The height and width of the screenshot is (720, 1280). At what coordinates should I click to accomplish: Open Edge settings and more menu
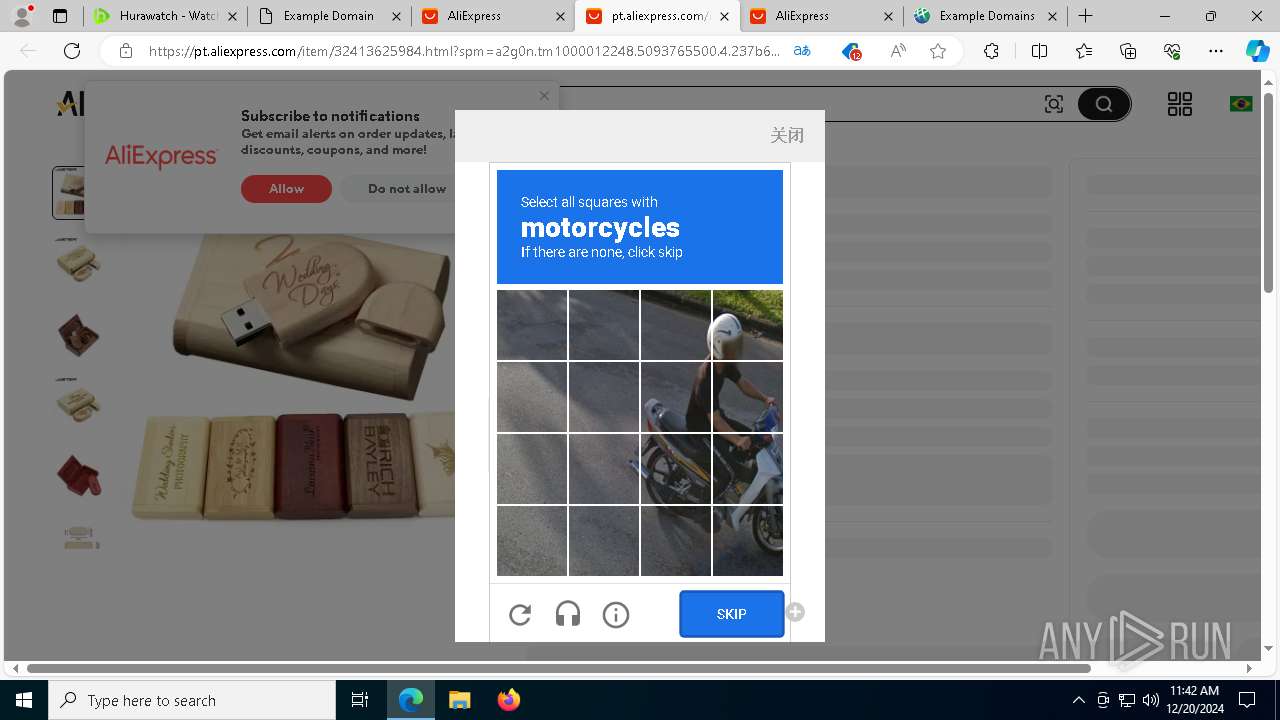click(1216, 51)
